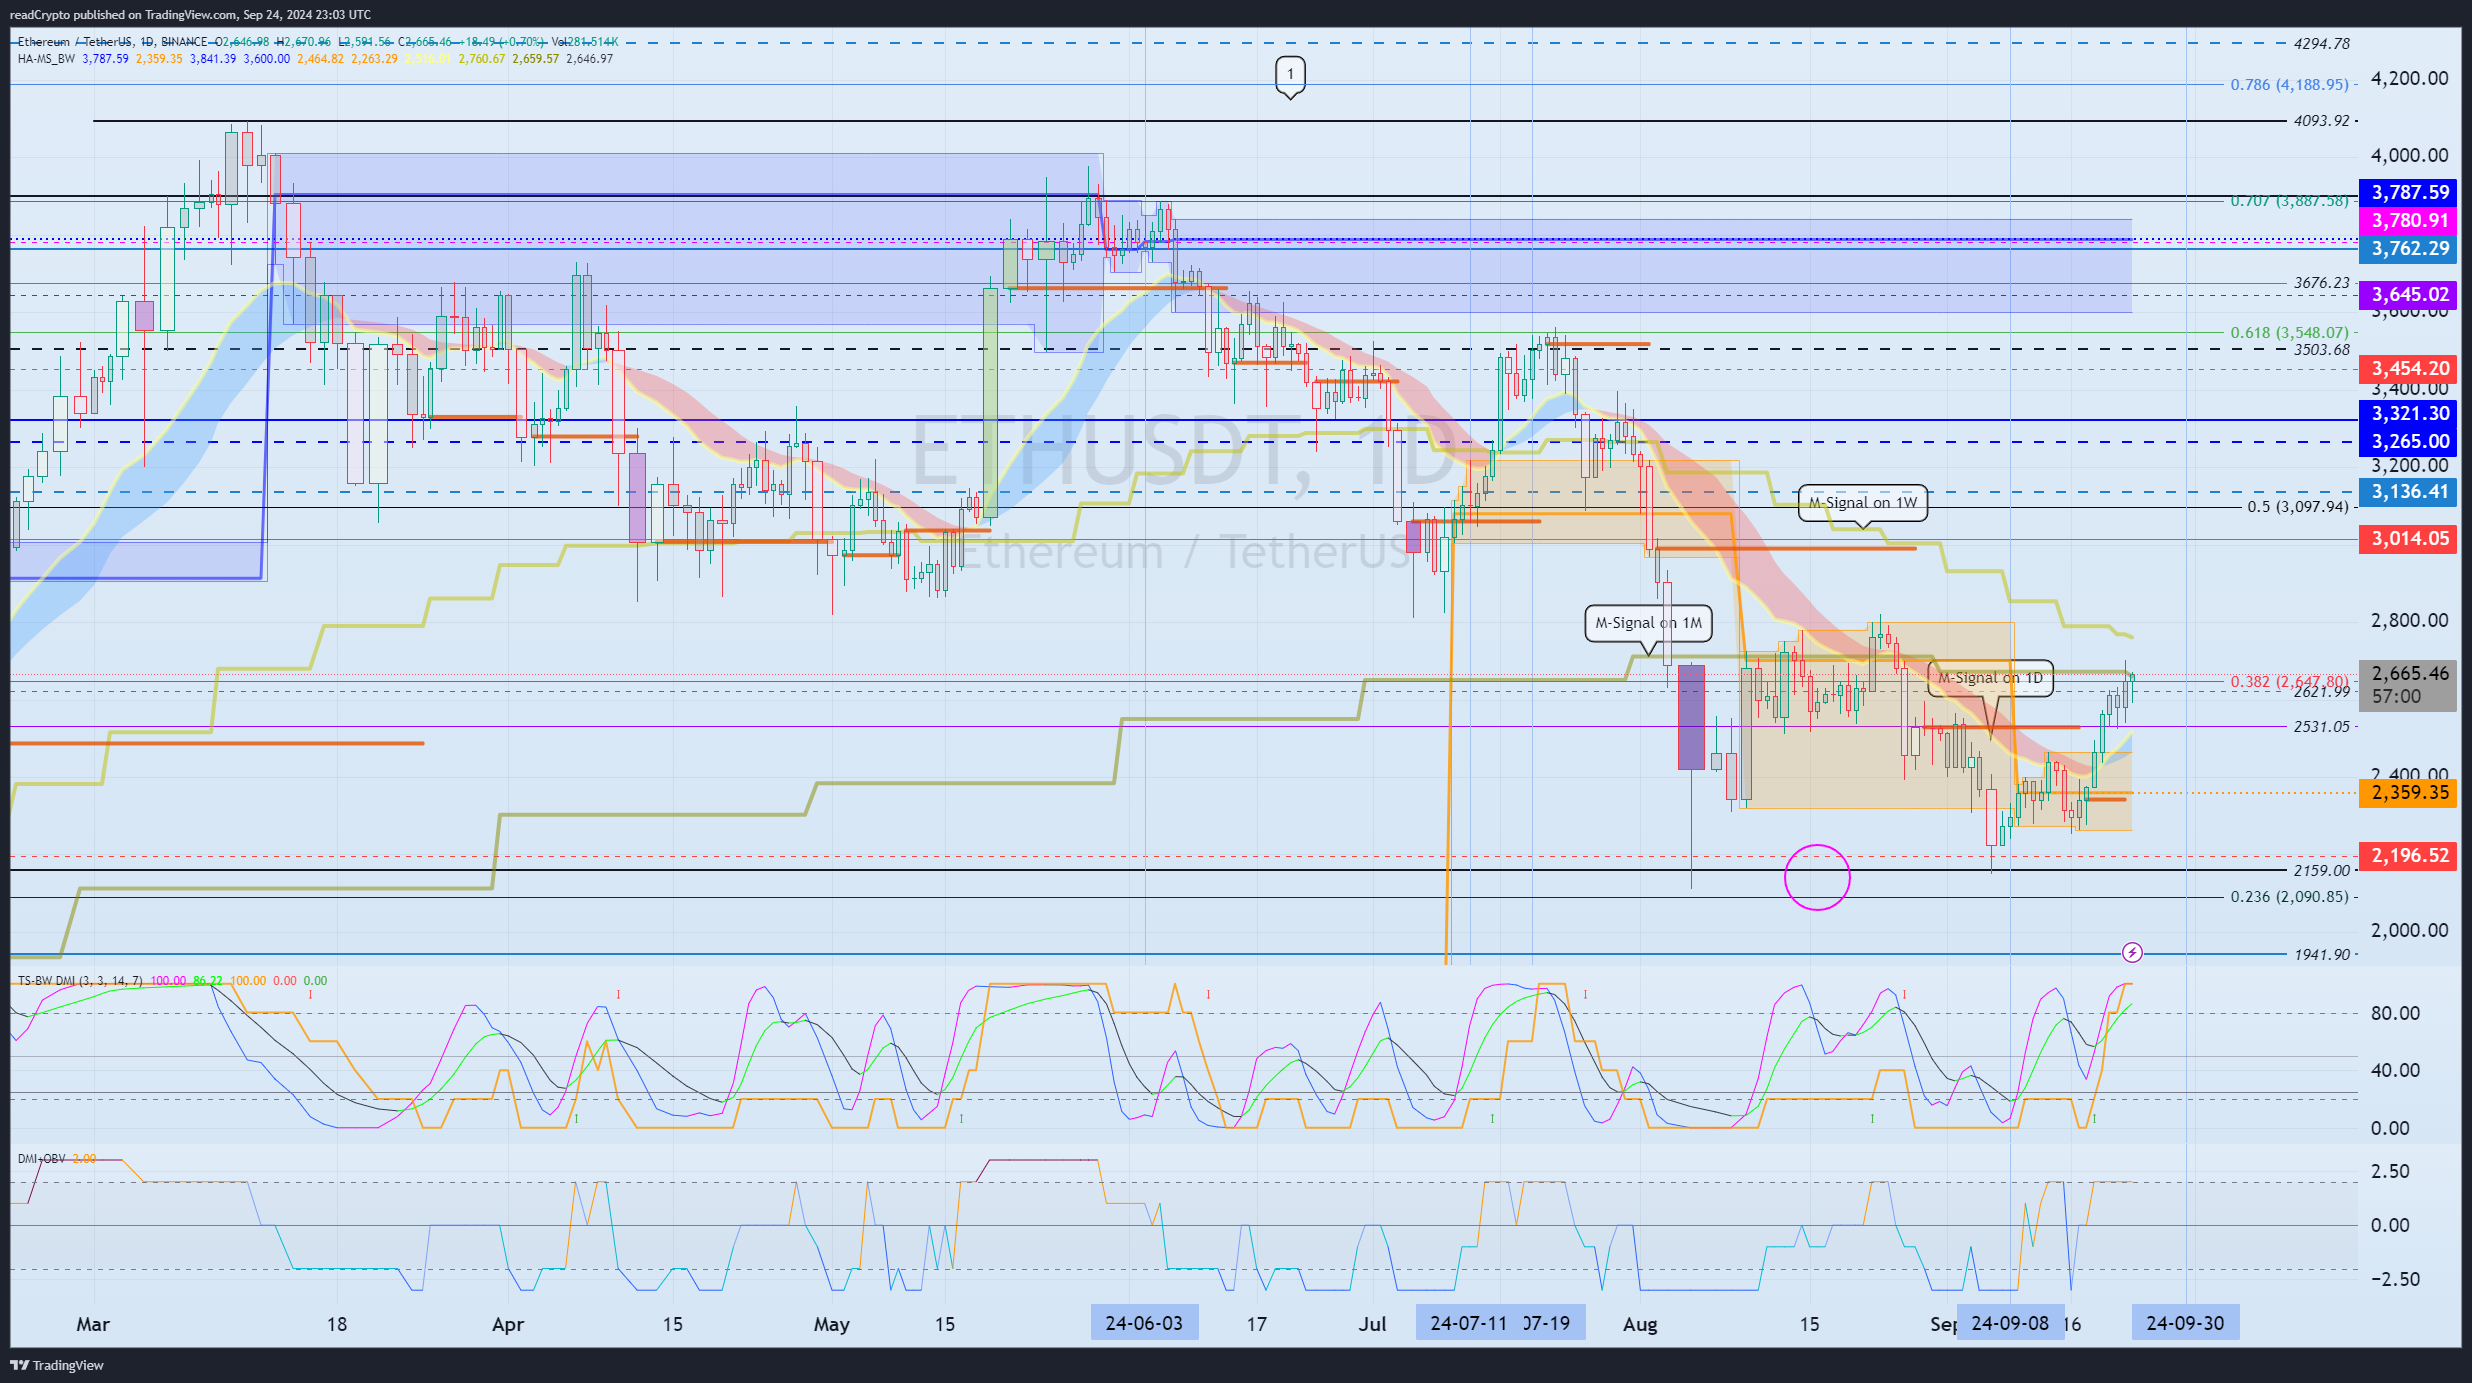
Task: Click the numbered idea marker bubble "1"
Action: coord(1290,76)
